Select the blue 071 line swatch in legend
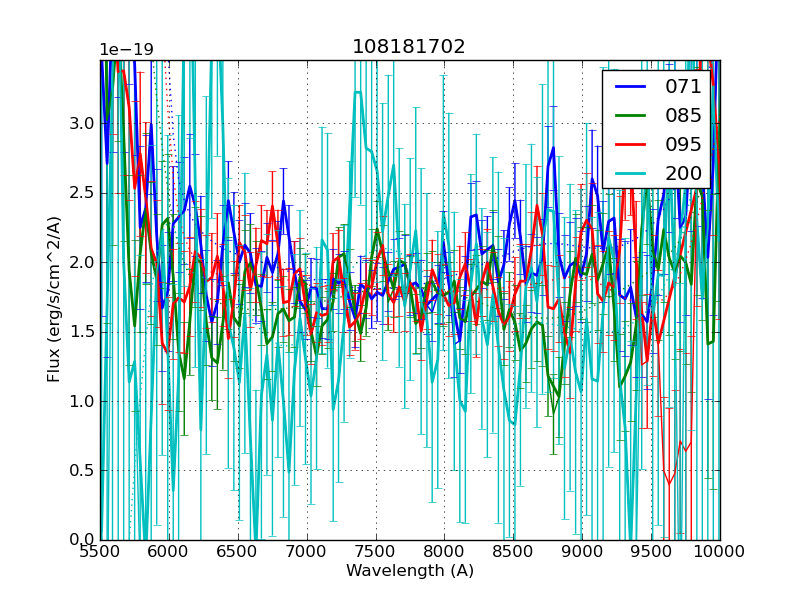 point(630,87)
